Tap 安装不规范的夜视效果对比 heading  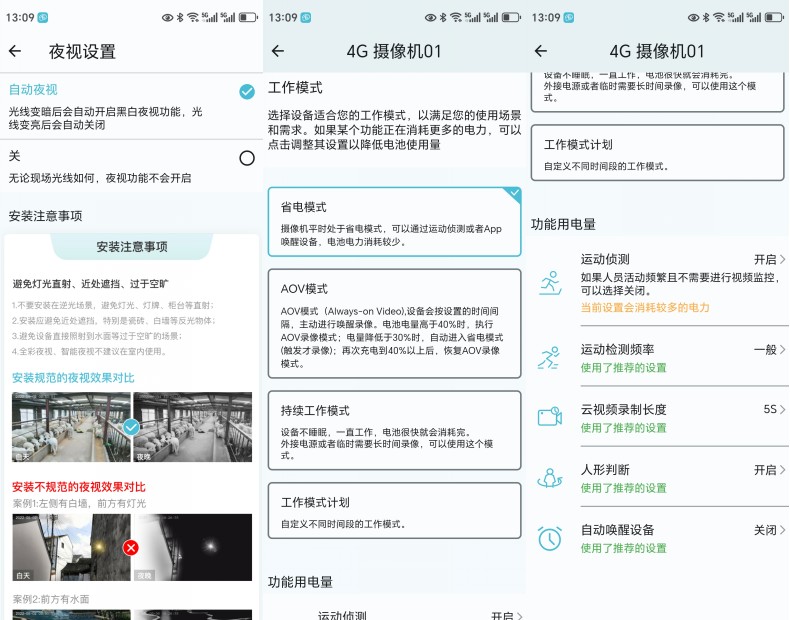(79, 487)
